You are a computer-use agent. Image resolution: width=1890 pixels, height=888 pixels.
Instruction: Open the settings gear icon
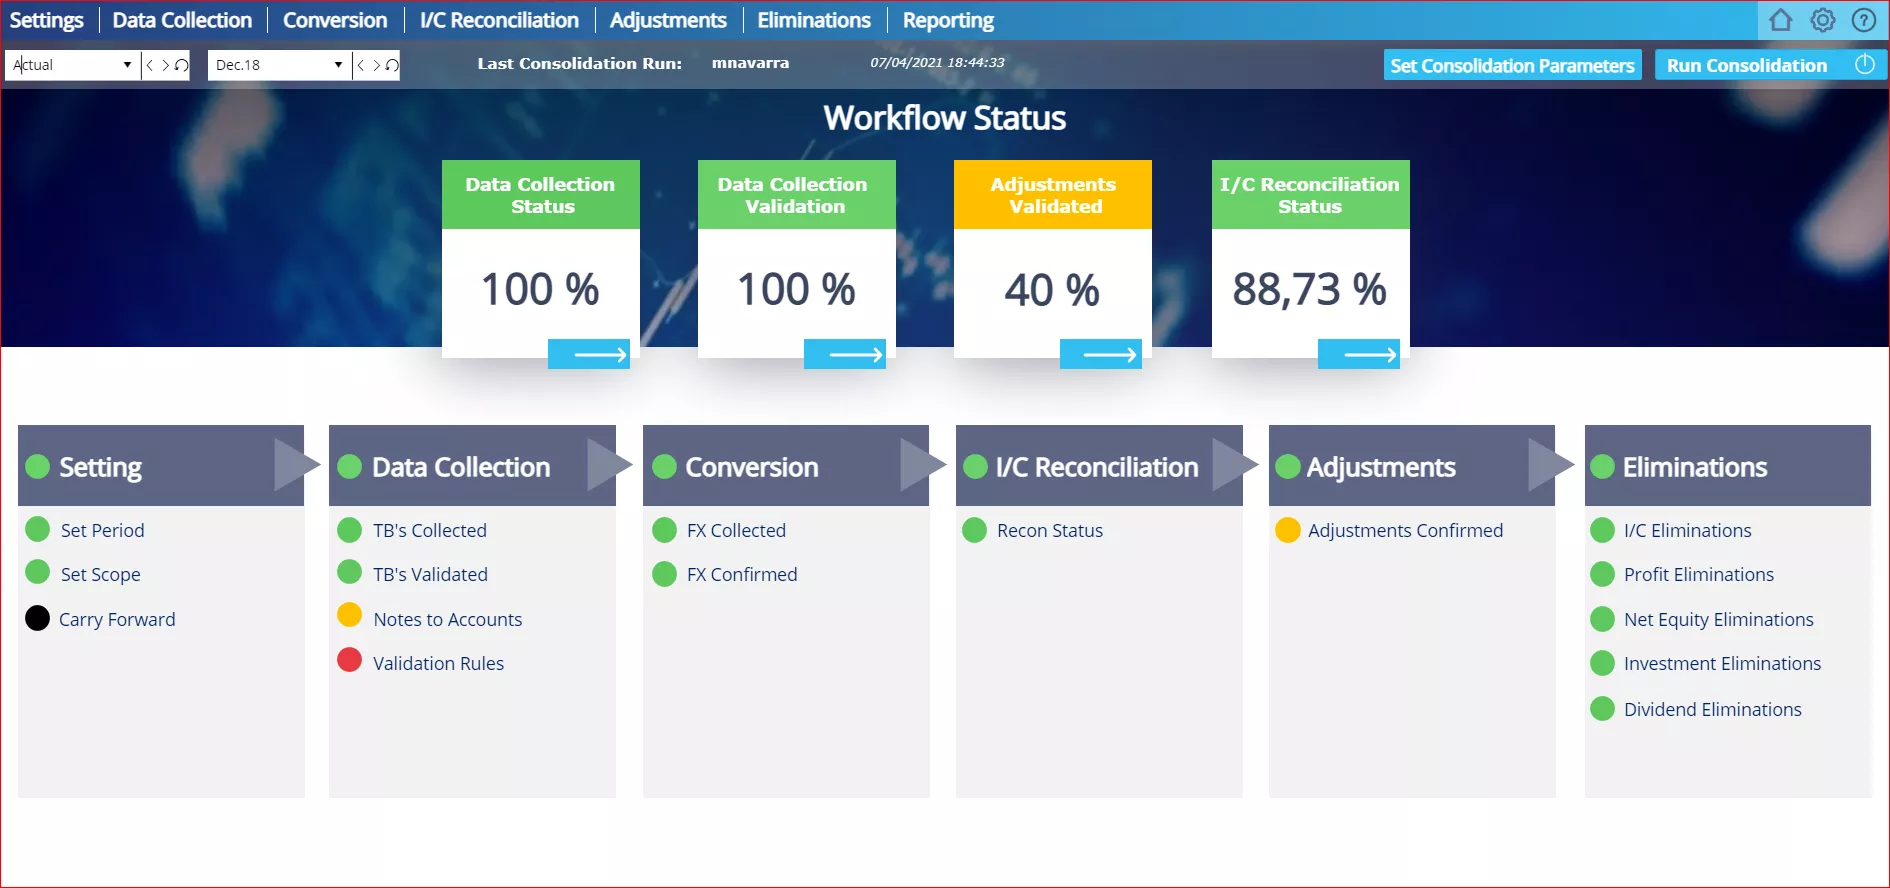1823,20
